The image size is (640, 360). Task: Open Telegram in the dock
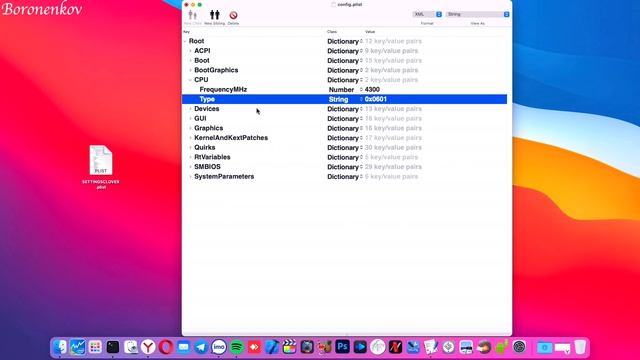201,347
